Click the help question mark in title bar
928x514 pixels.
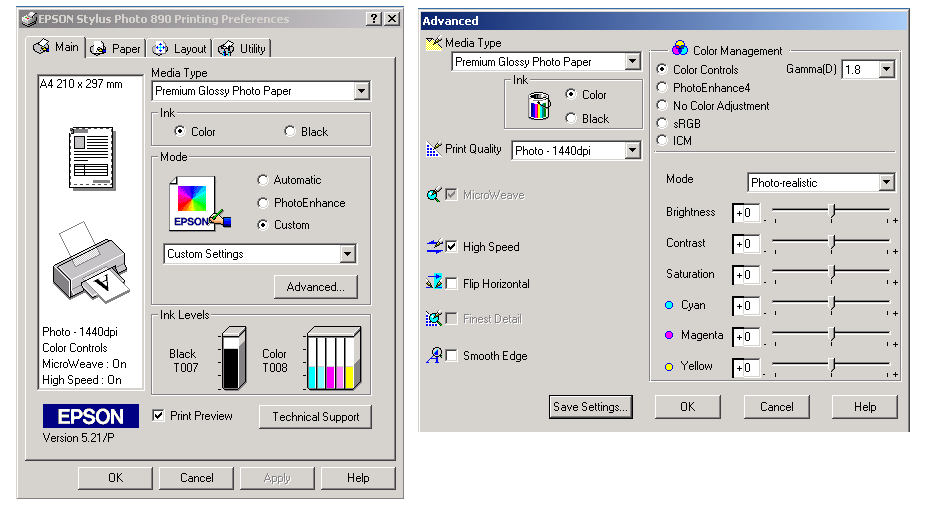click(x=373, y=19)
